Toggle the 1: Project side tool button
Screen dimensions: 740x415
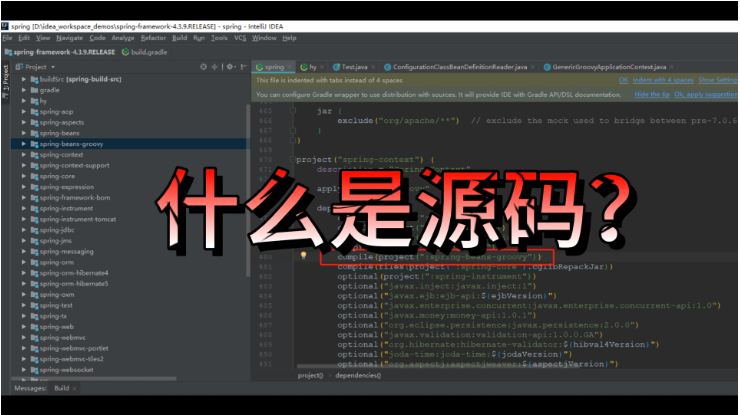click(x=6, y=81)
